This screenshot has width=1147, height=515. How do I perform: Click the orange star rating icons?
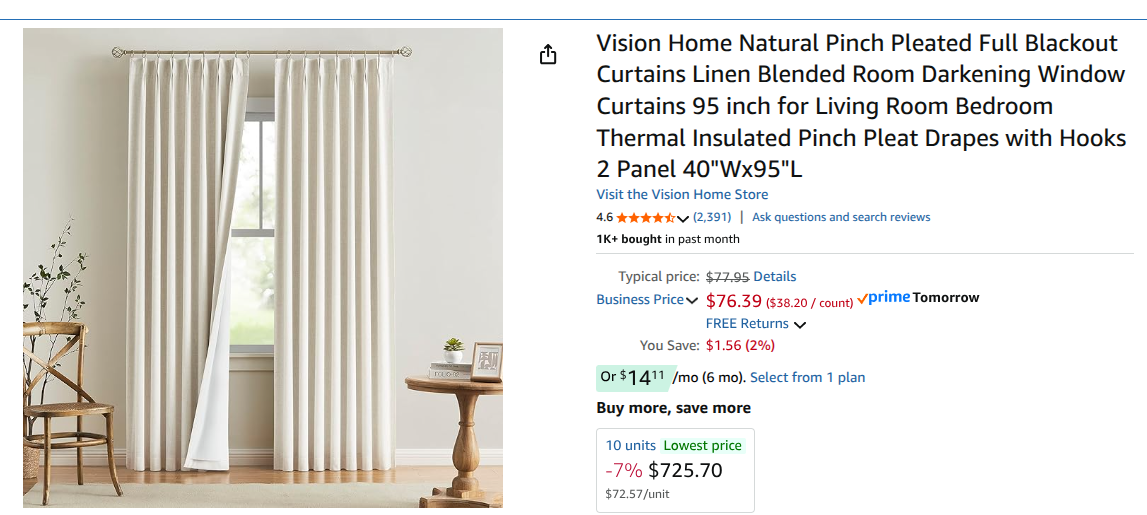pos(646,217)
